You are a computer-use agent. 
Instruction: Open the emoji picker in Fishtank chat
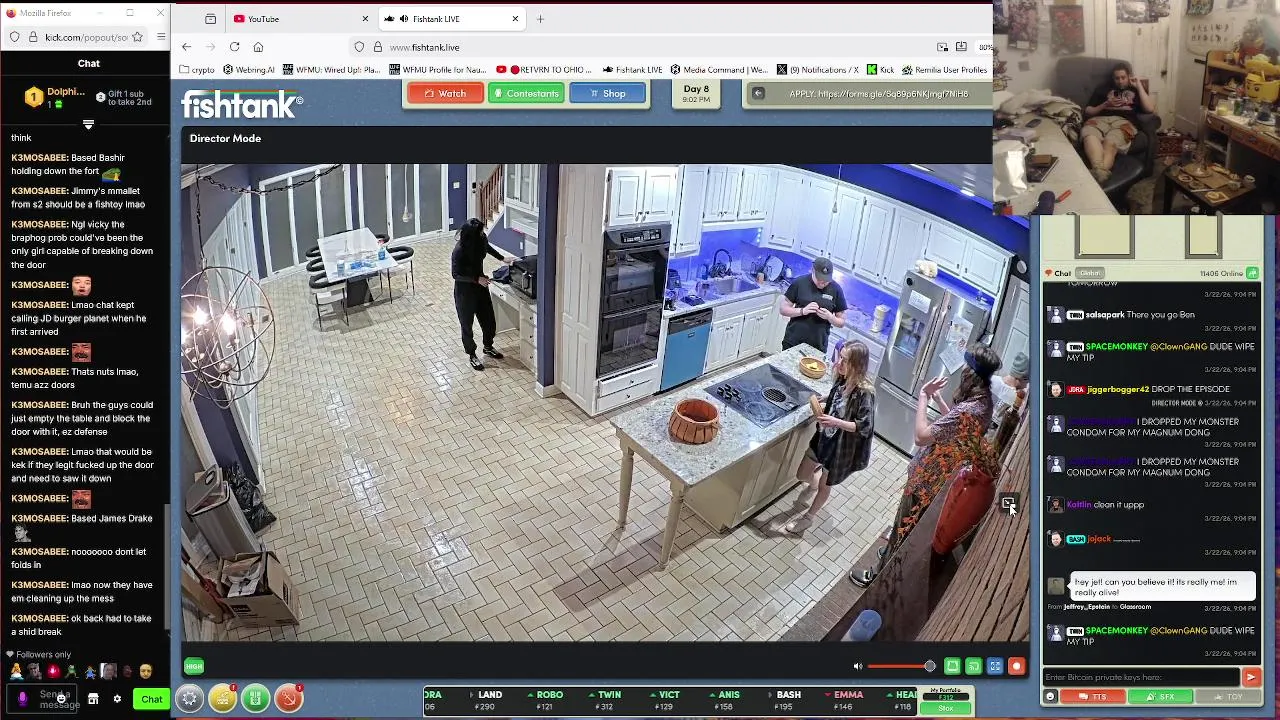(x=1050, y=696)
